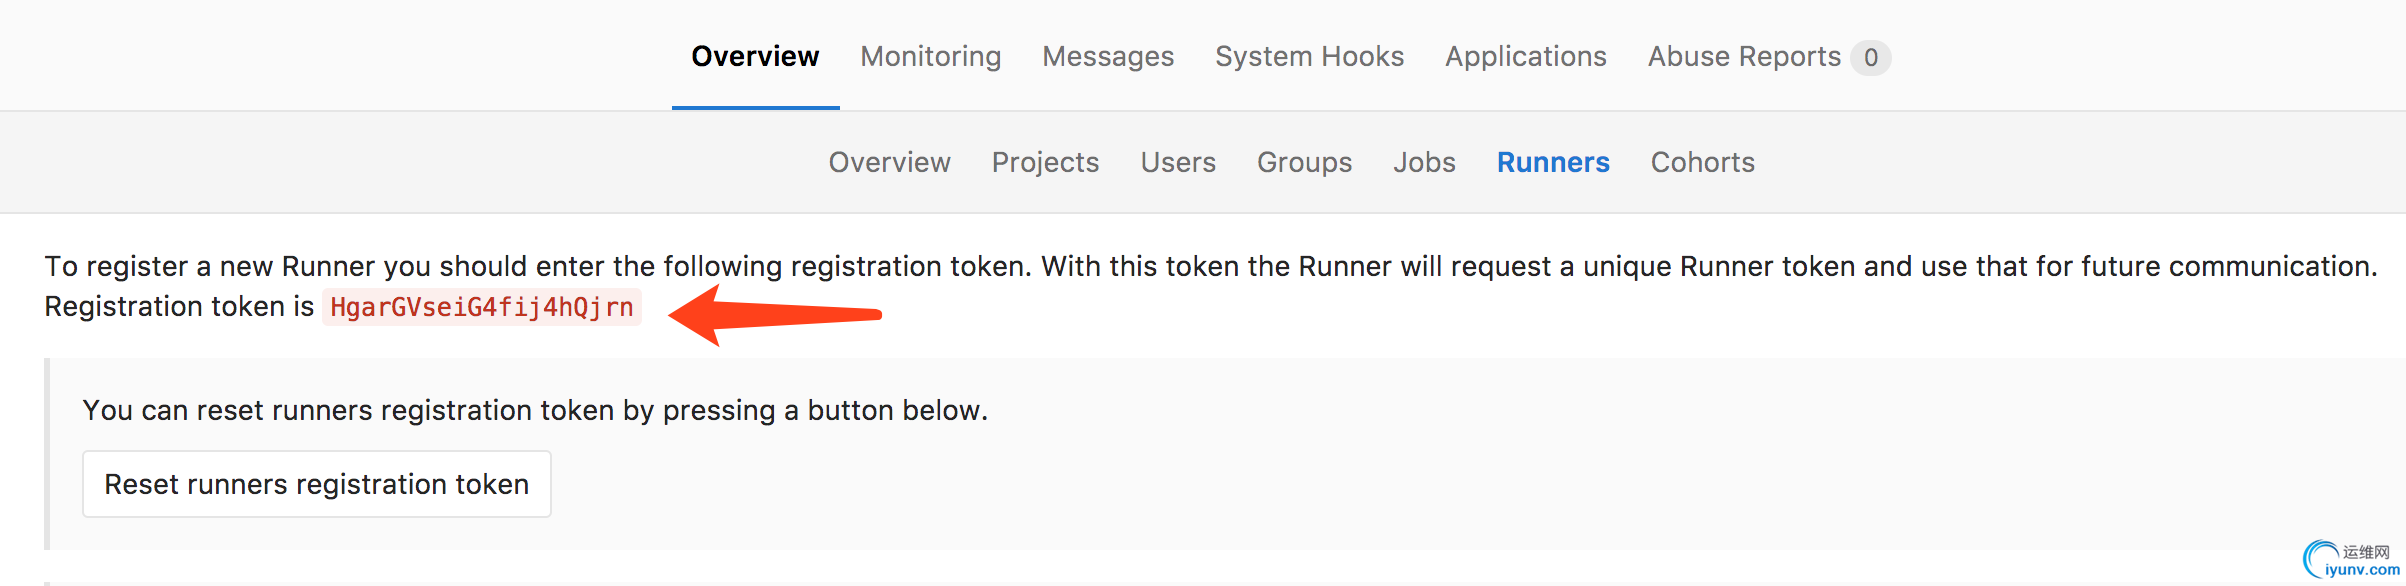
Task: Go to the Users sub-tab
Action: pyautogui.click(x=1178, y=162)
